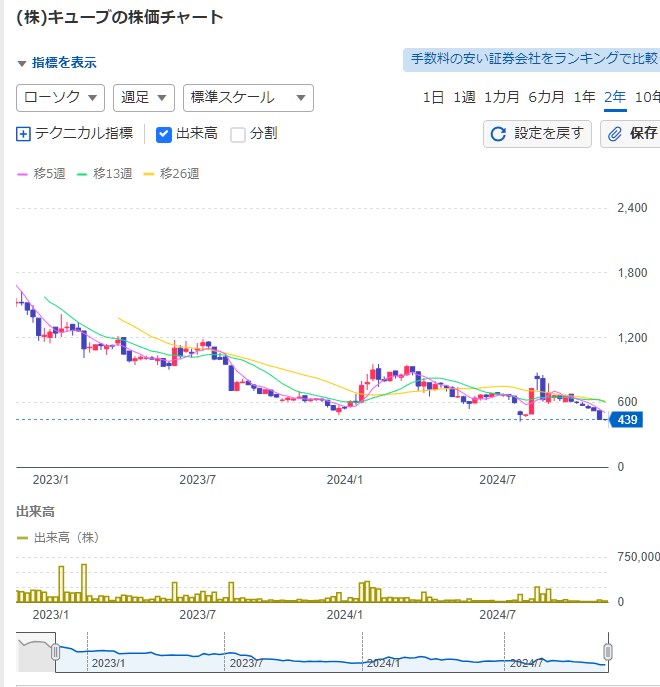
Task: Click the 設定を戻す reset button
Action: click(537, 134)
